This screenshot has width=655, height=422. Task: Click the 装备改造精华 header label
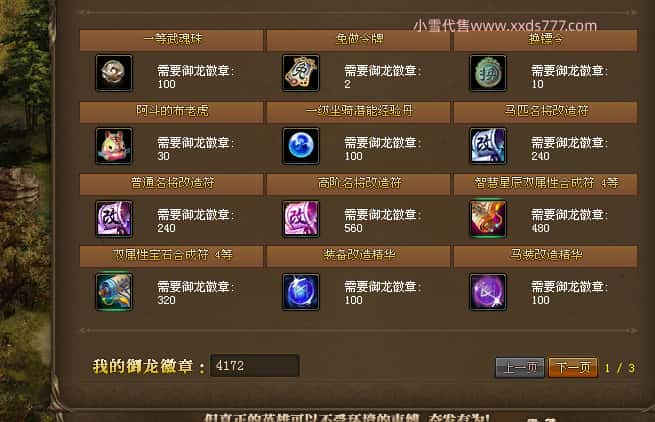tap(359, 255)
